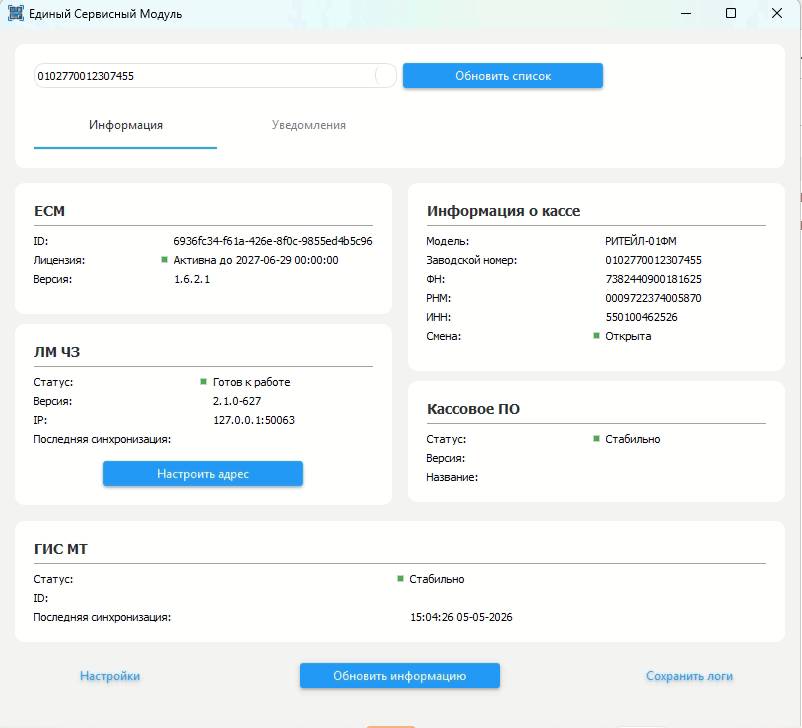The width and height of the screenshot is (802, 728).
Task: Click ГИС МТ status text Стабильно
Action: coord(437,579)
